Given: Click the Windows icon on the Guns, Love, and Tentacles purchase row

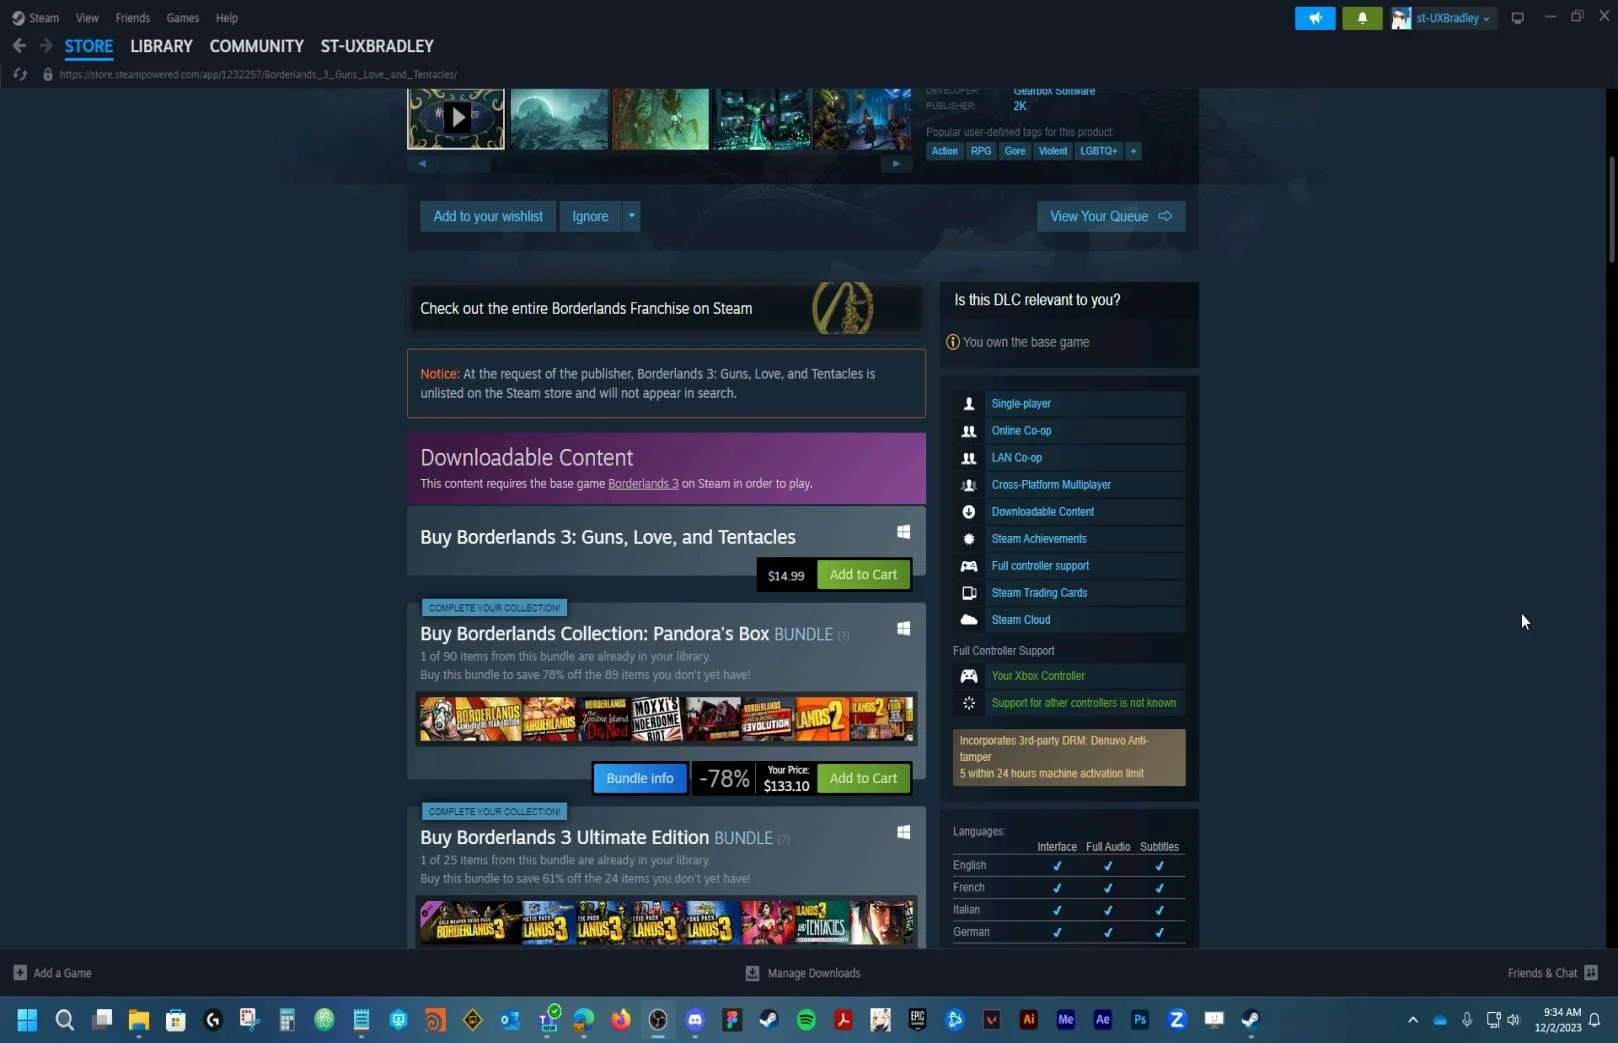Looking at the screenshot, I should click(903, 532).
